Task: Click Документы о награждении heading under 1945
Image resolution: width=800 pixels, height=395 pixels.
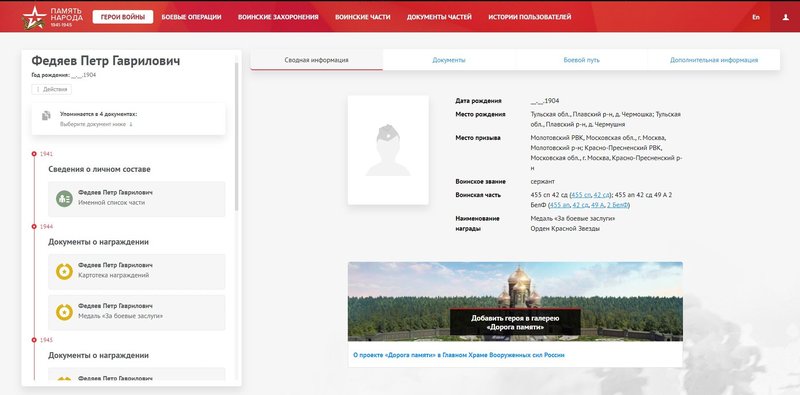Action: (x=98, y=355)
